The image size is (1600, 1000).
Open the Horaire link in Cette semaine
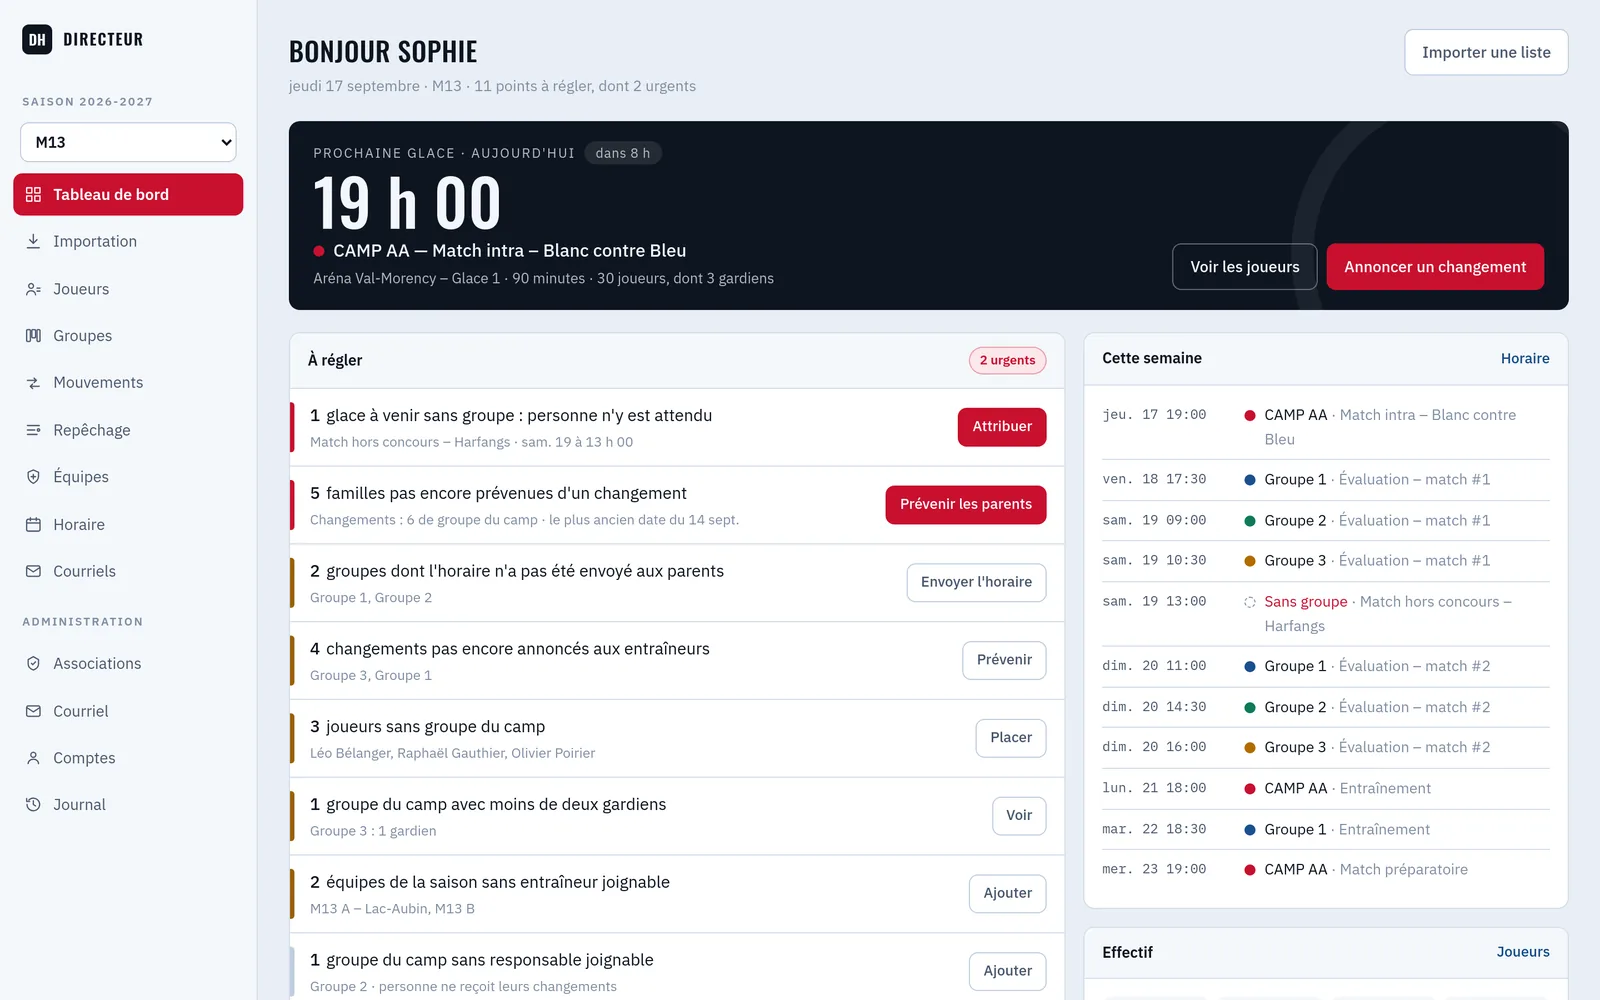tap(1525, 358)
